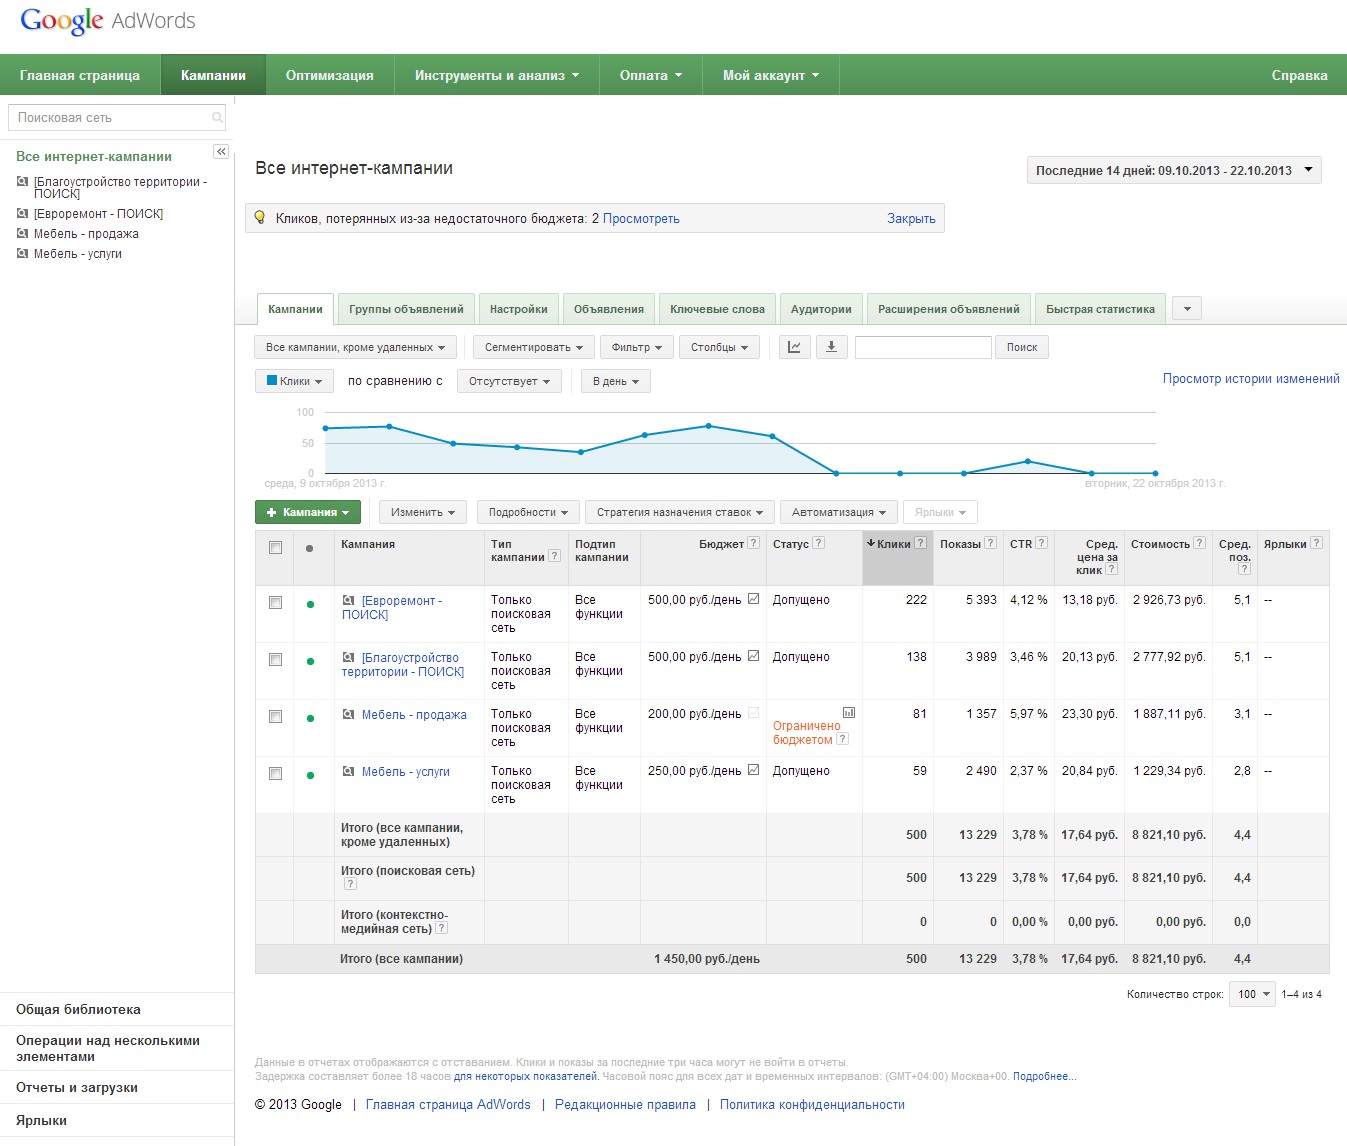Open the Оптимизация menu in top navigation
Screen dimensions: 1347x1146
pyautogui.click(x=329, y=75)
